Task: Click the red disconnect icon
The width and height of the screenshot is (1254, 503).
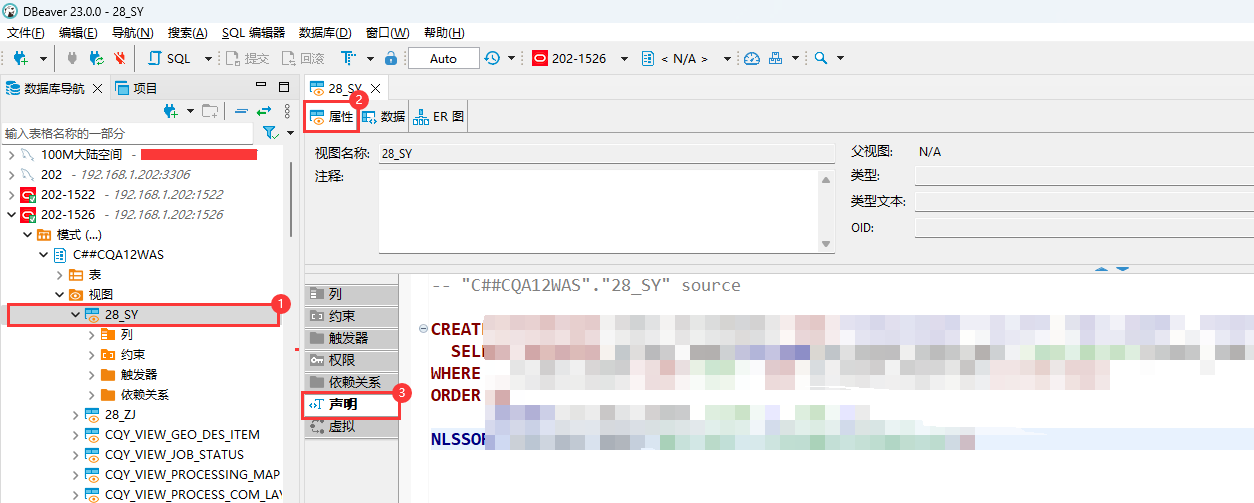Action: click(x=120, y=58)
